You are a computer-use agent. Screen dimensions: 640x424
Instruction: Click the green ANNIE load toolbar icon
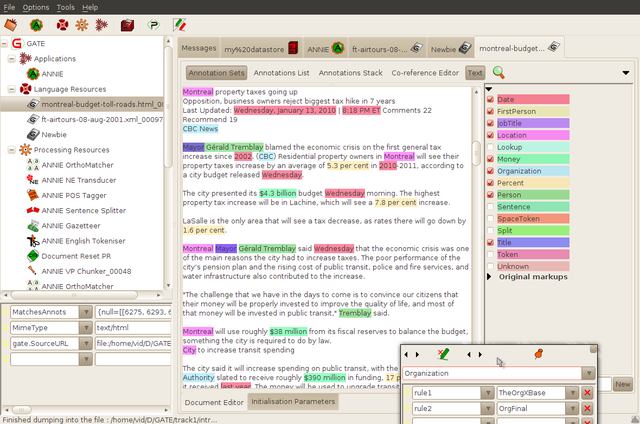(x=36, y=25)
